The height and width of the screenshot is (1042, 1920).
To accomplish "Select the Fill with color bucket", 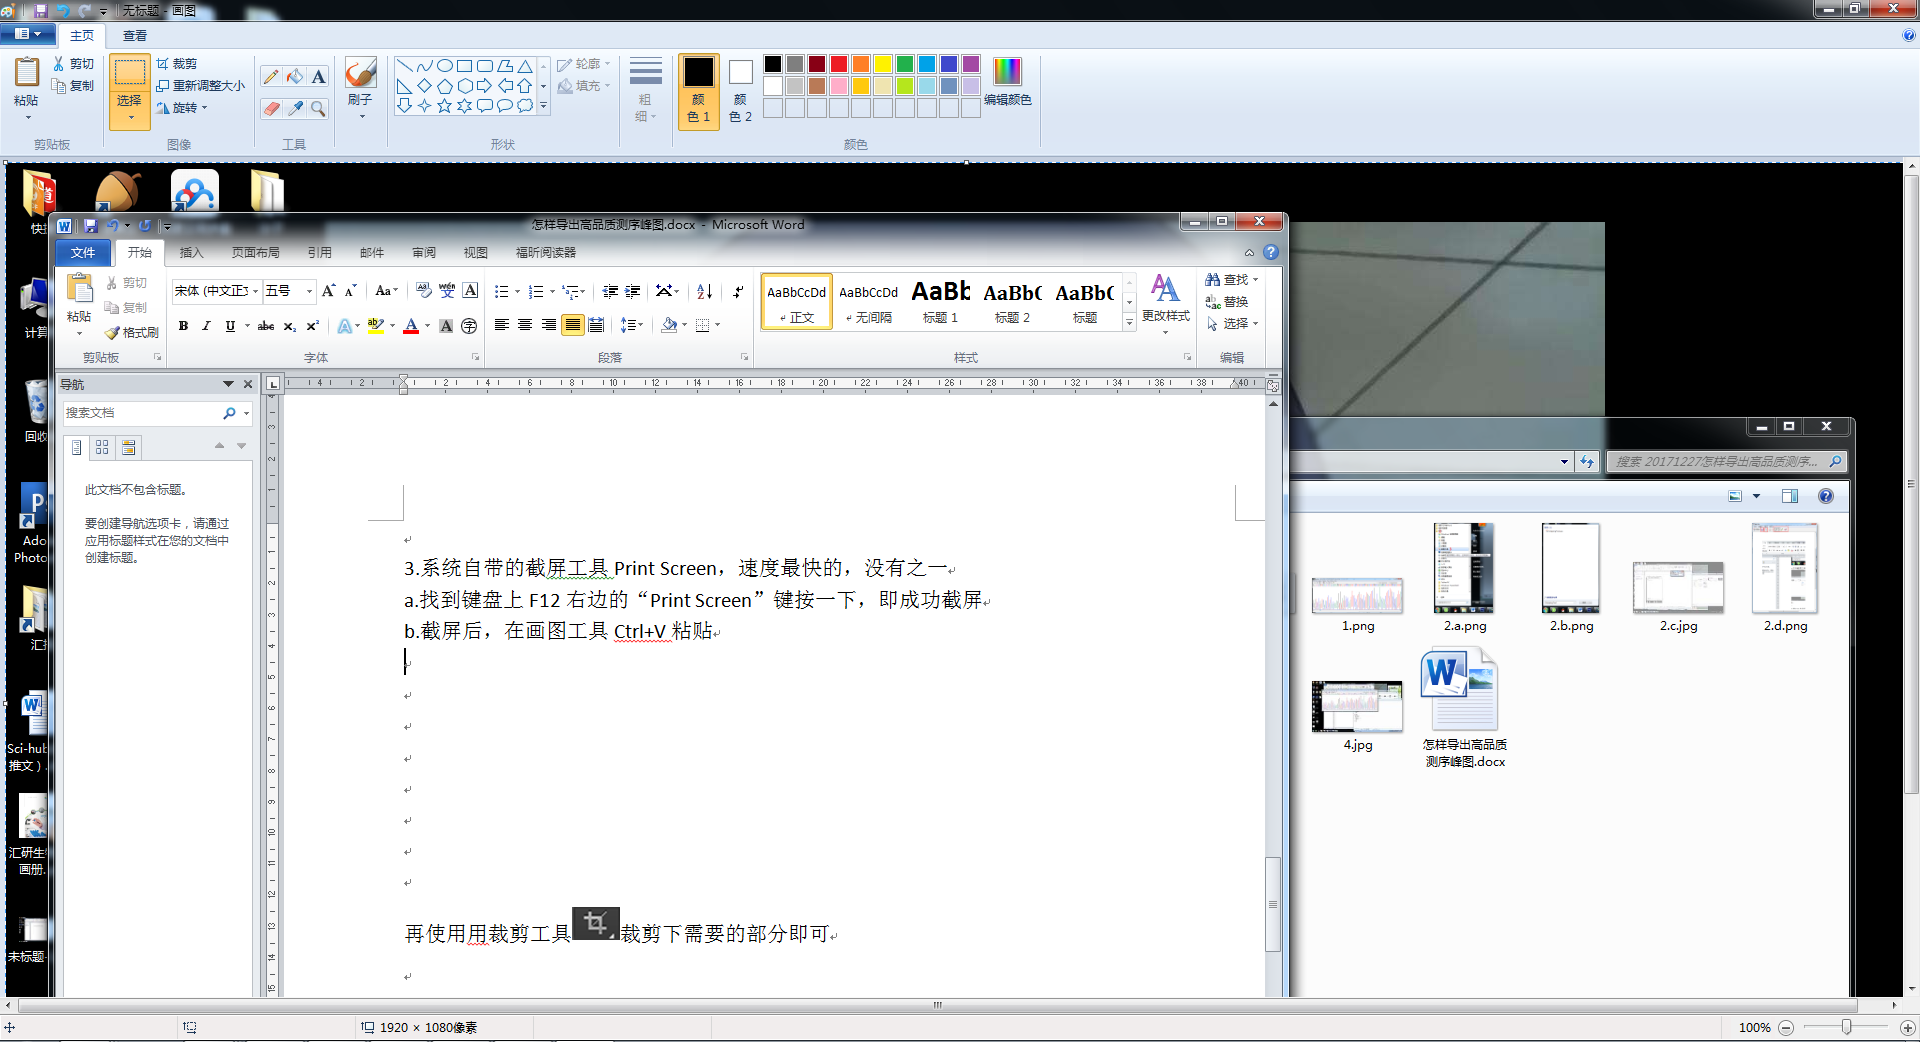I will click(295, 77).
